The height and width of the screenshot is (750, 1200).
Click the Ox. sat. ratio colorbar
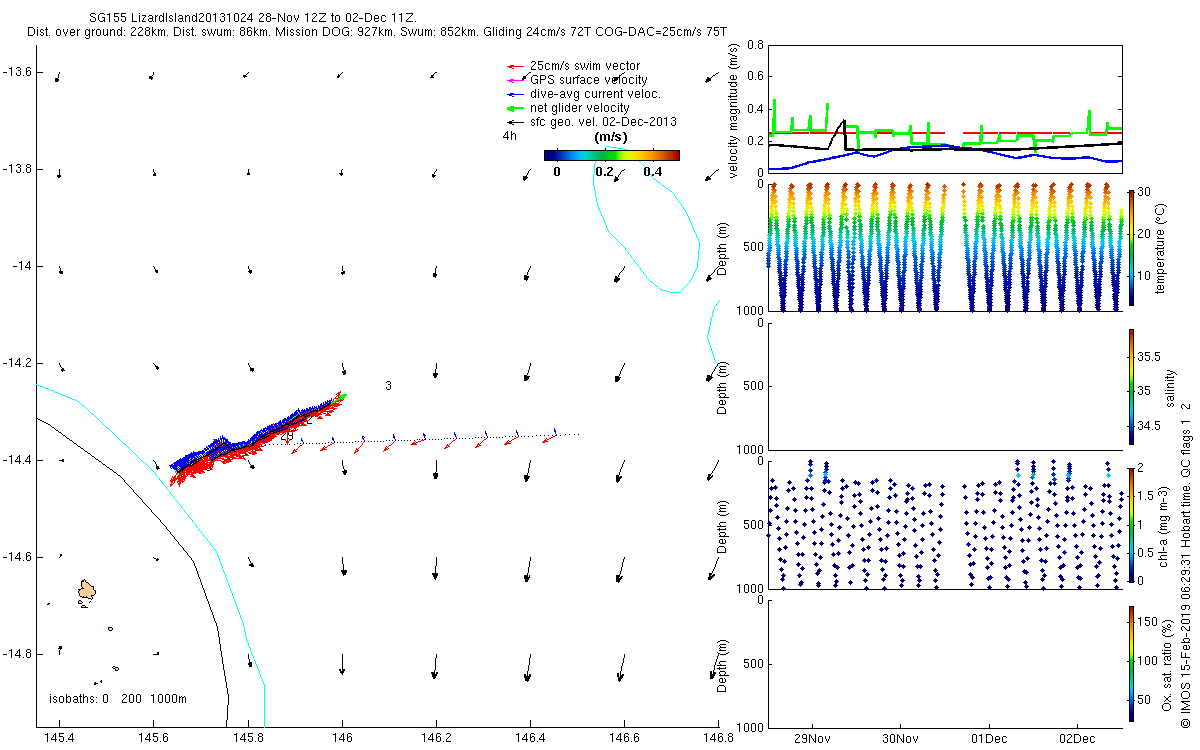[x=1130, y=664]
